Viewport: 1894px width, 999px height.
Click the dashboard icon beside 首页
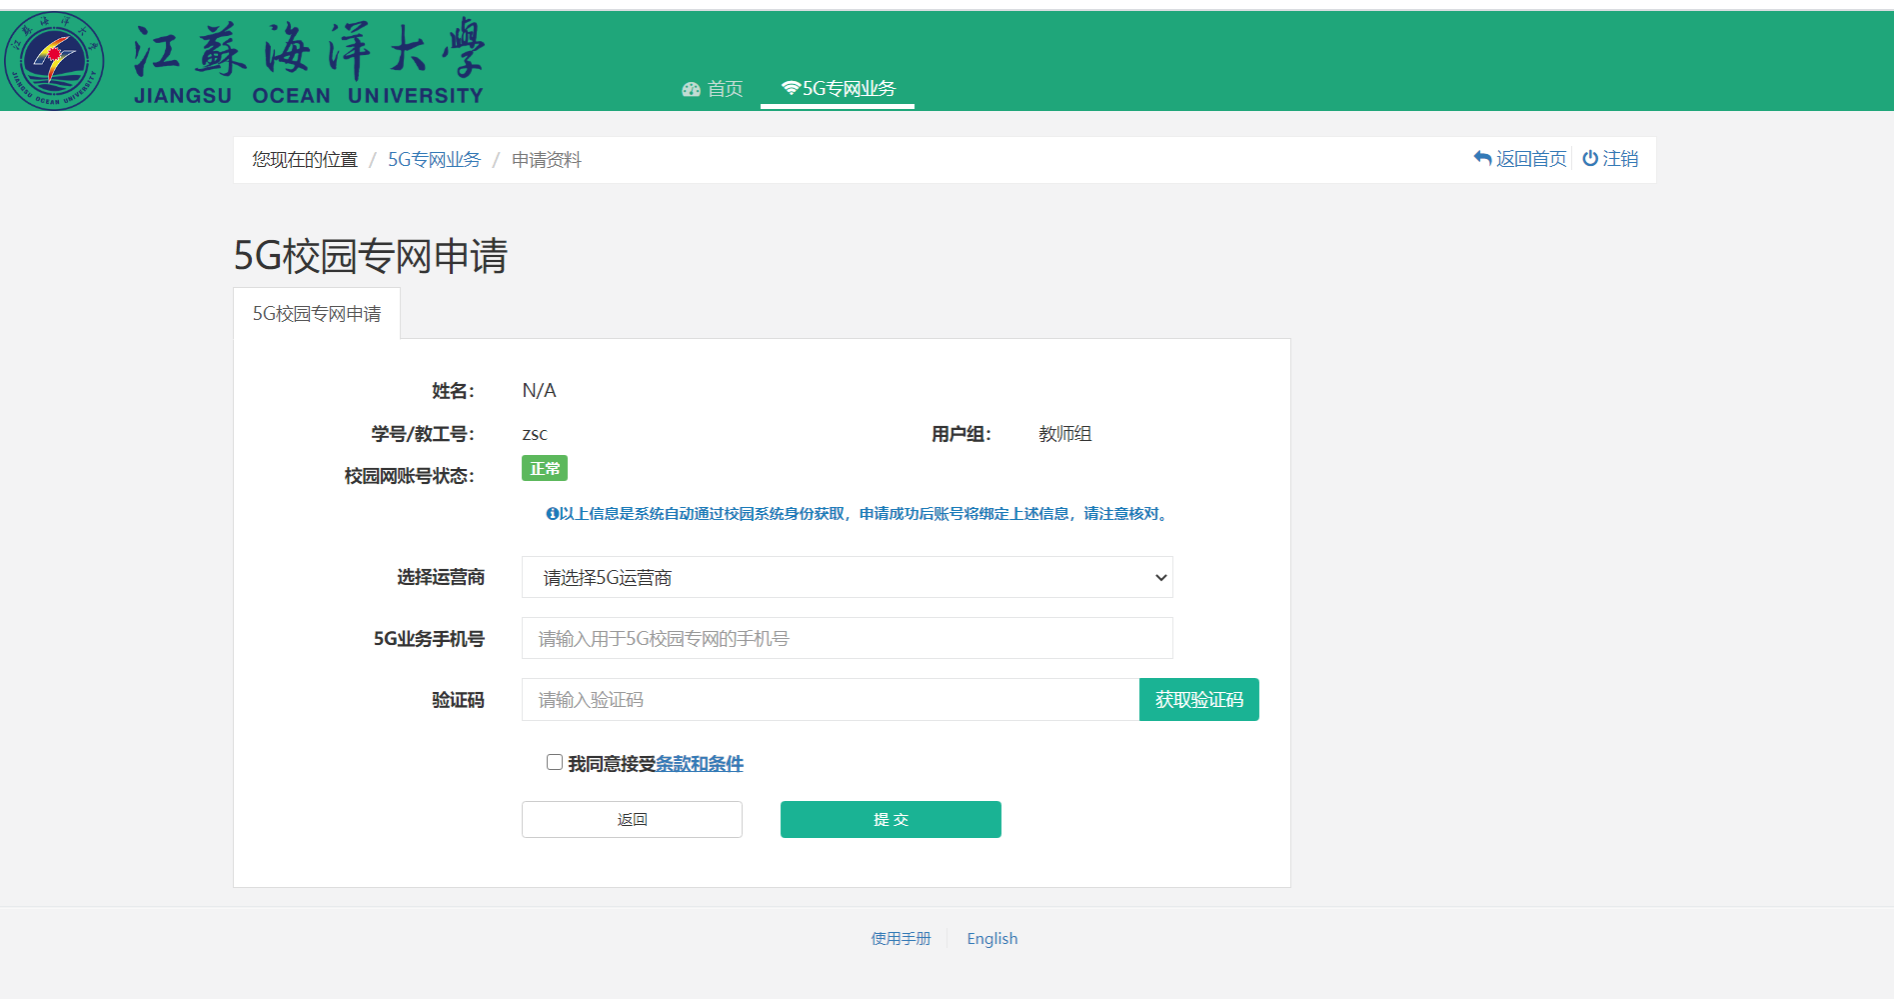pos(691,89)
